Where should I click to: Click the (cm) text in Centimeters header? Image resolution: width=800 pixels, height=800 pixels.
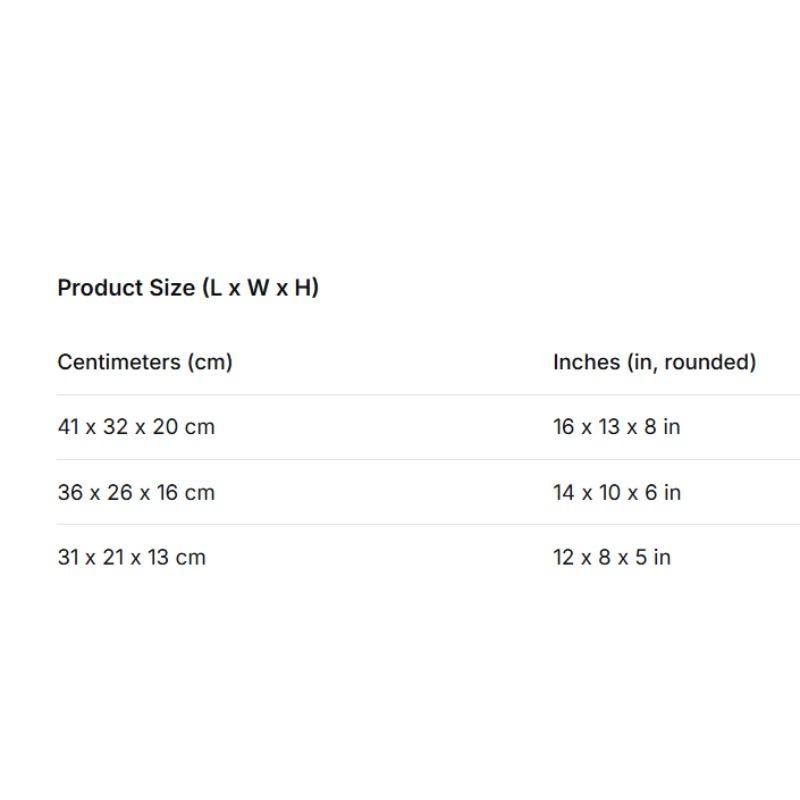pyautogui.click(x=210, y=362)
